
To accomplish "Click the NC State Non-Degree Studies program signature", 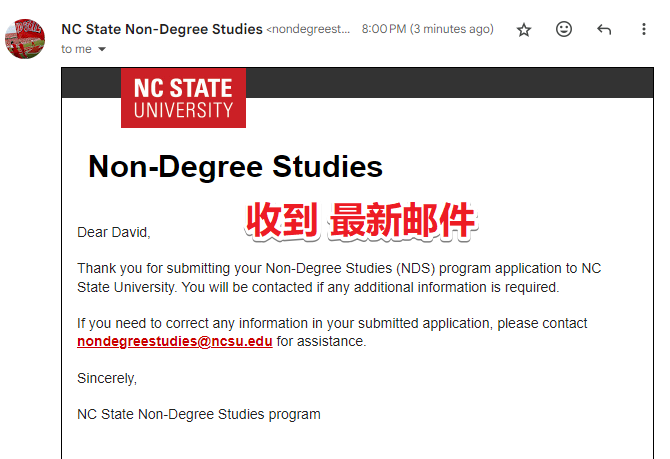I will [x=199, y=414].
